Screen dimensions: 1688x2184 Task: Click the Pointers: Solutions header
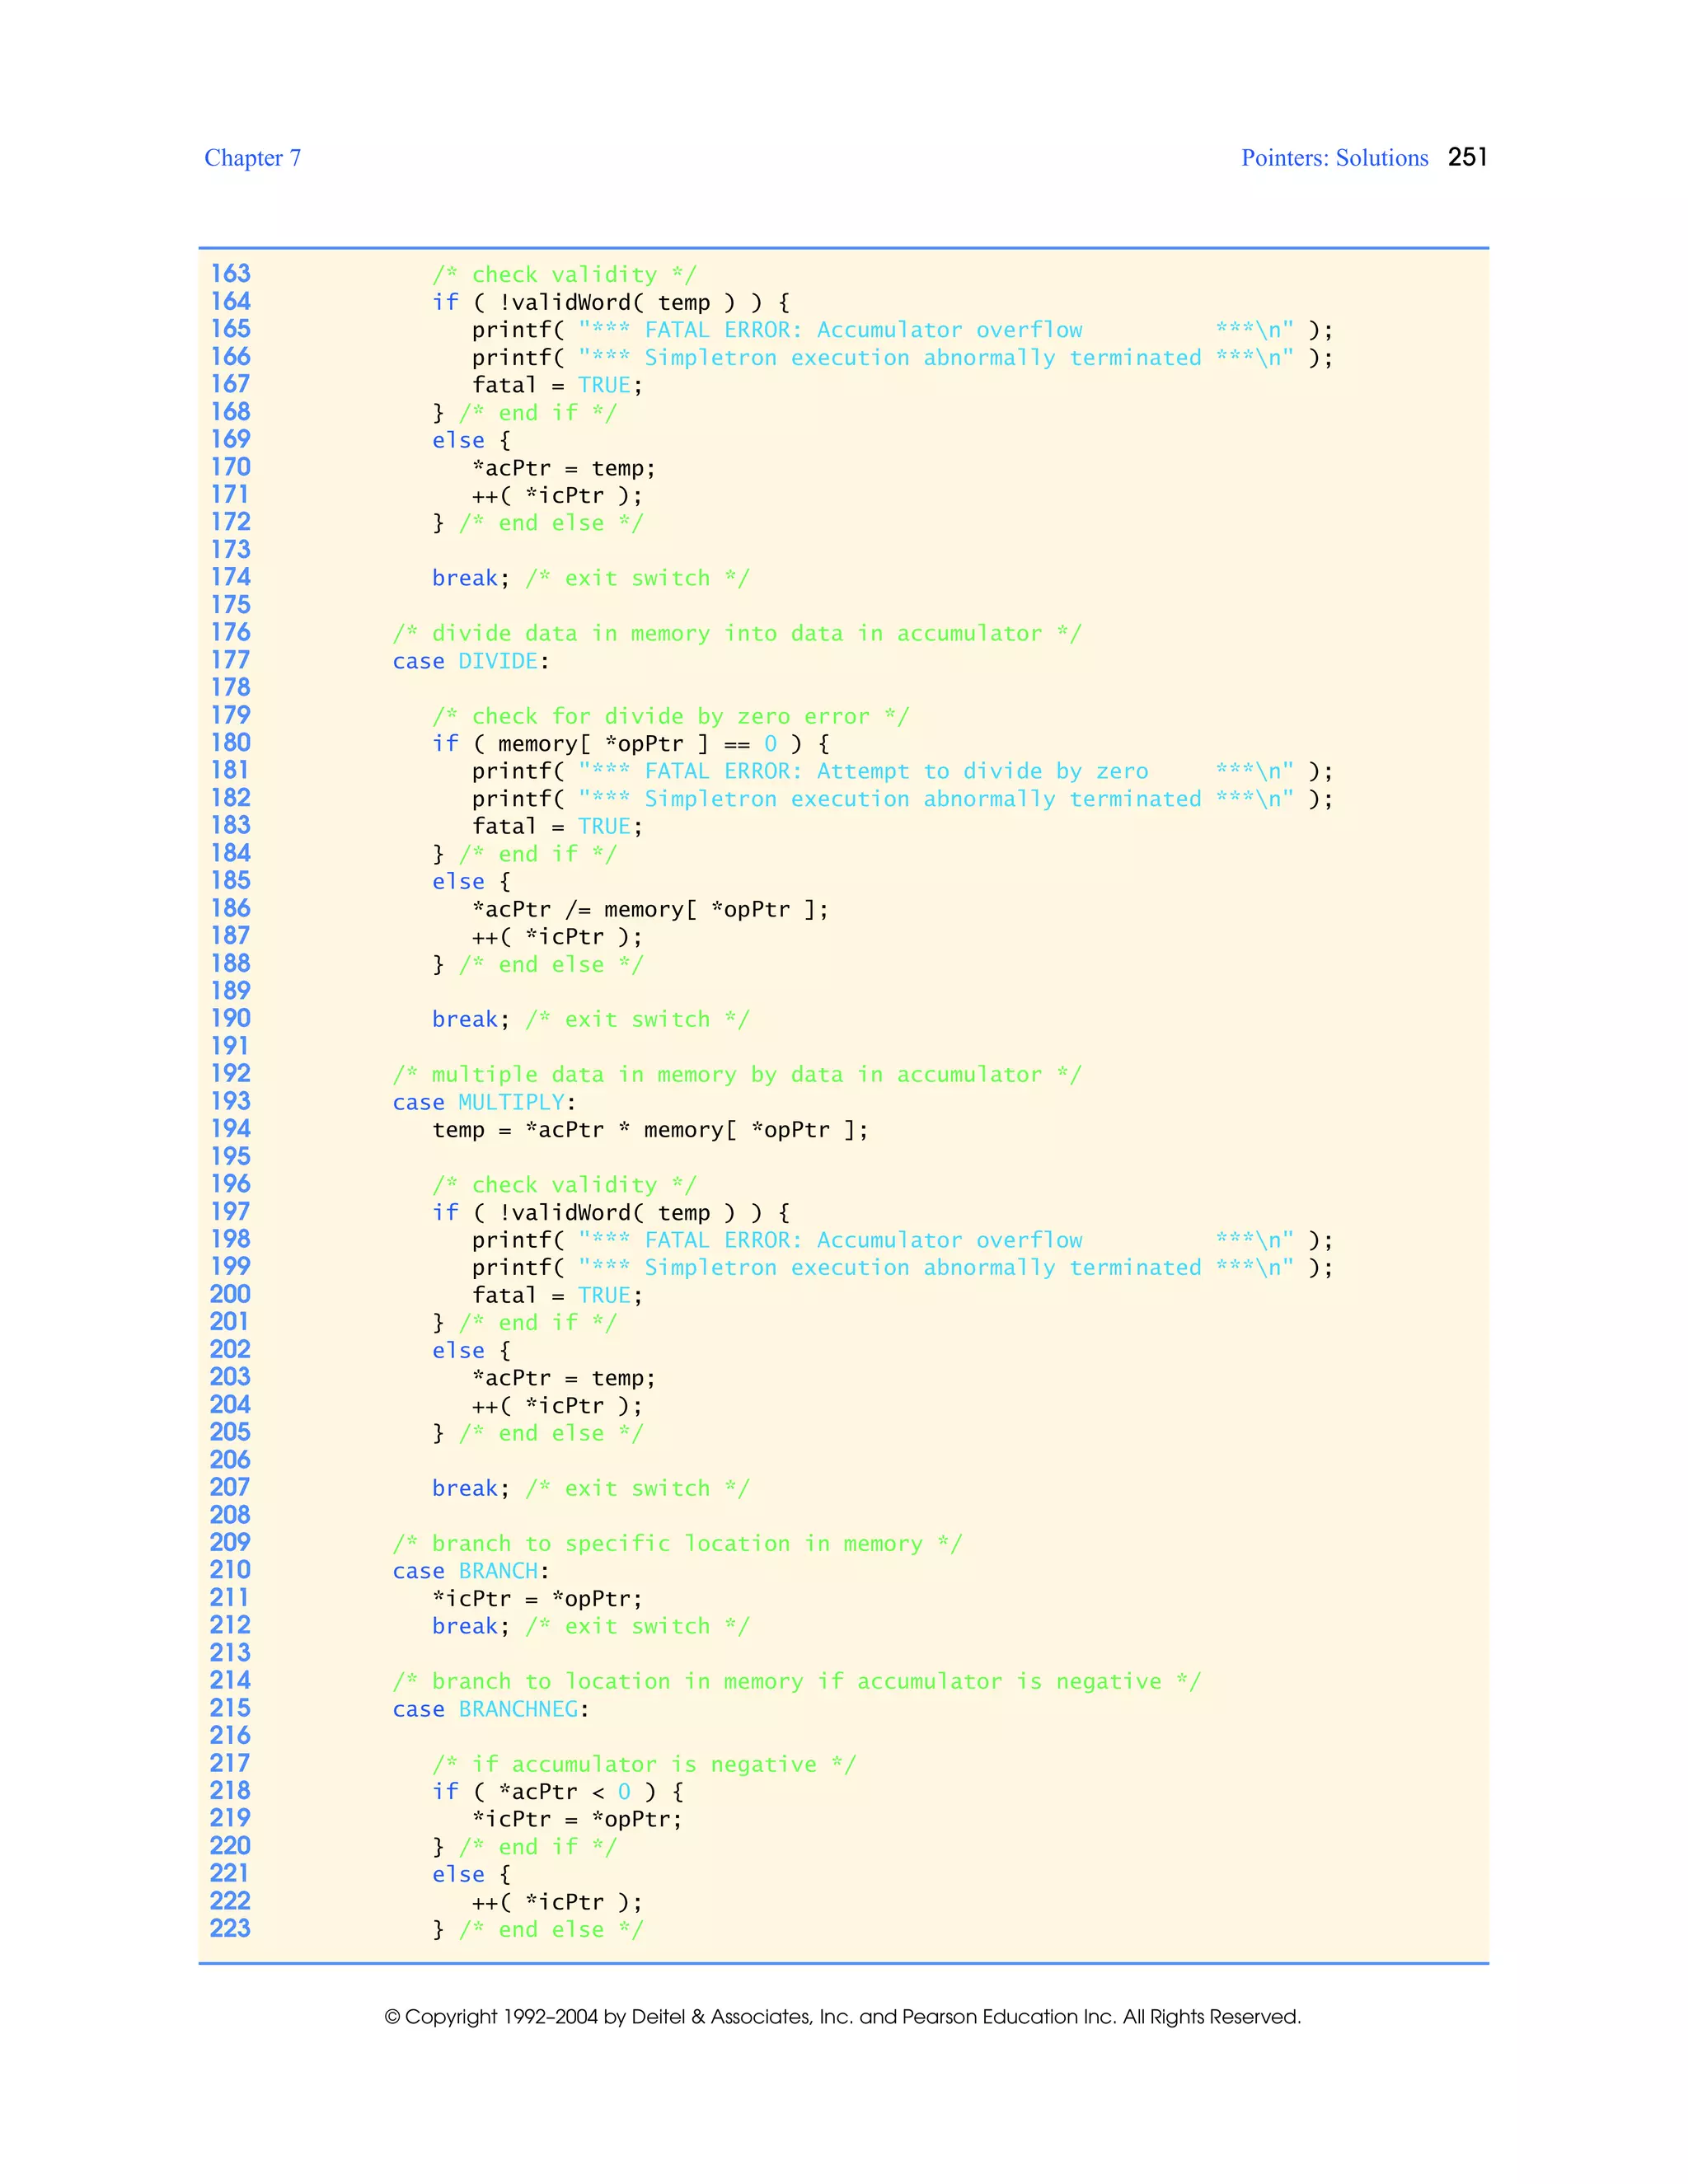[x=1334, y=158]
